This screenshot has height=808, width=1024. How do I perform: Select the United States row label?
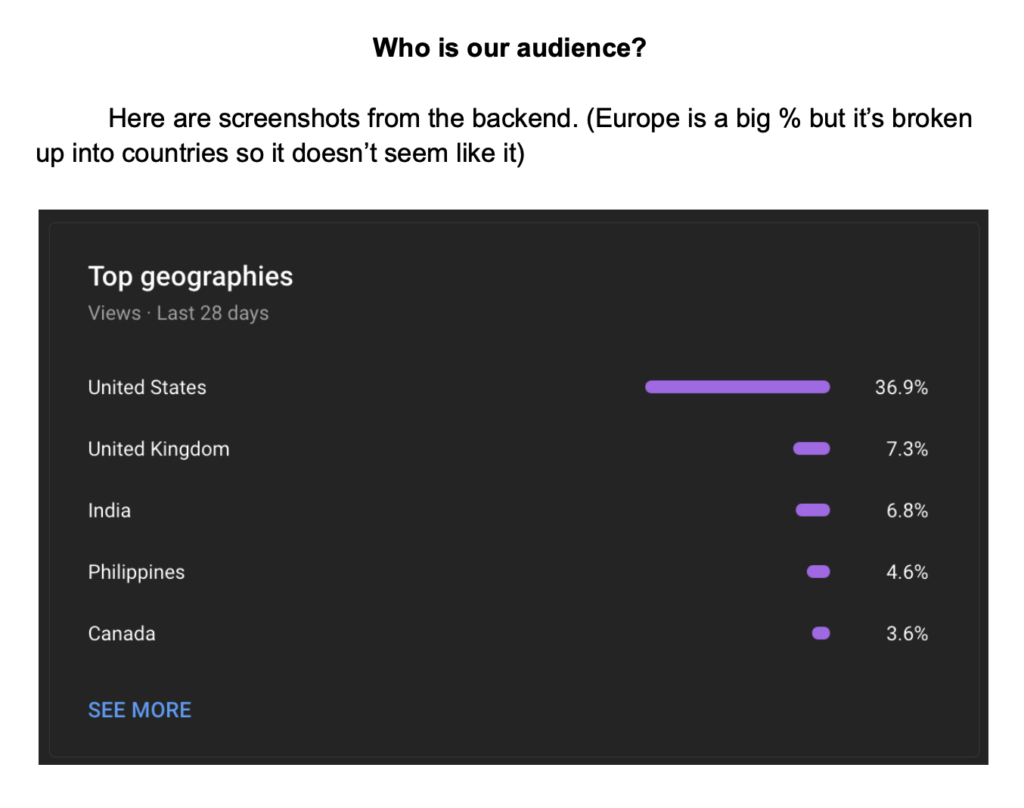click(147, 387)
